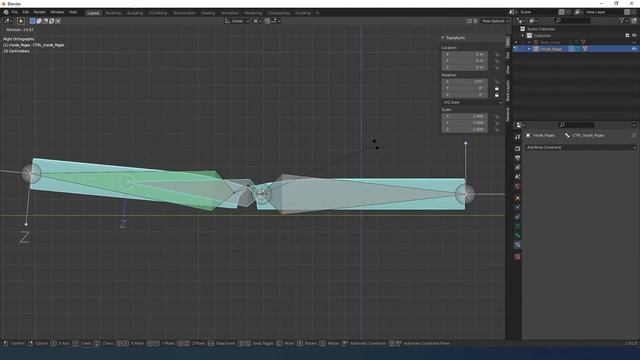
Task: Switch to the Animation workspace tab
Action: coord(230,13)
